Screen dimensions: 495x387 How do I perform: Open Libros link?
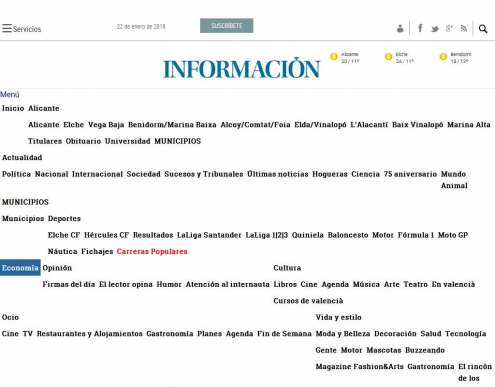click(285, 284)
